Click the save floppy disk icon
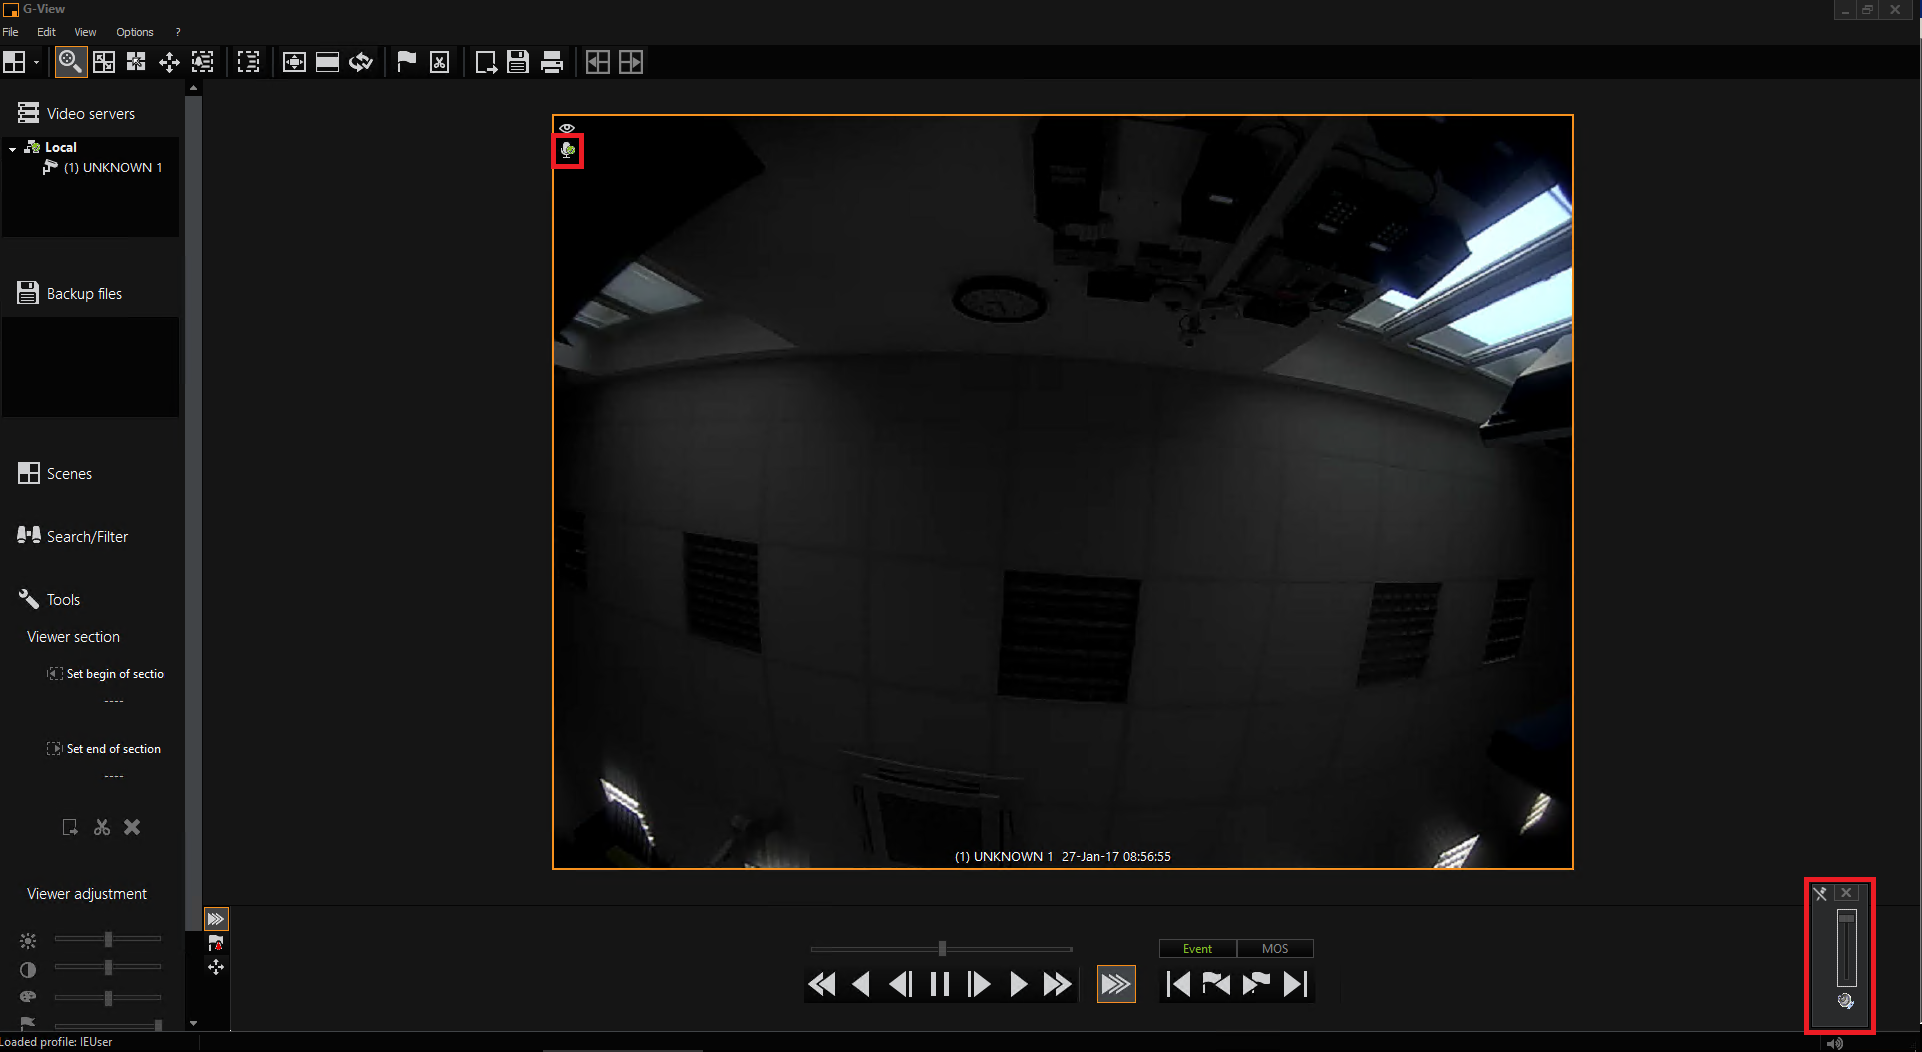The width and height of the screenshot is (1922, 1052). (517, 62)
